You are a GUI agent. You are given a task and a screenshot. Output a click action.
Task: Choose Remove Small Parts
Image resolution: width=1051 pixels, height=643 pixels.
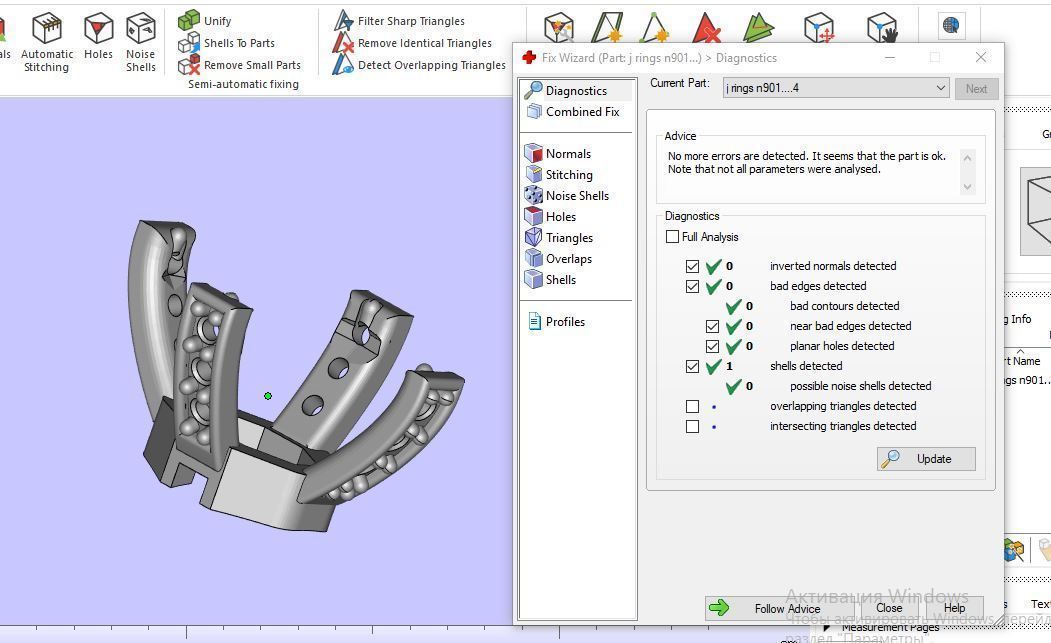click(239, 65)
